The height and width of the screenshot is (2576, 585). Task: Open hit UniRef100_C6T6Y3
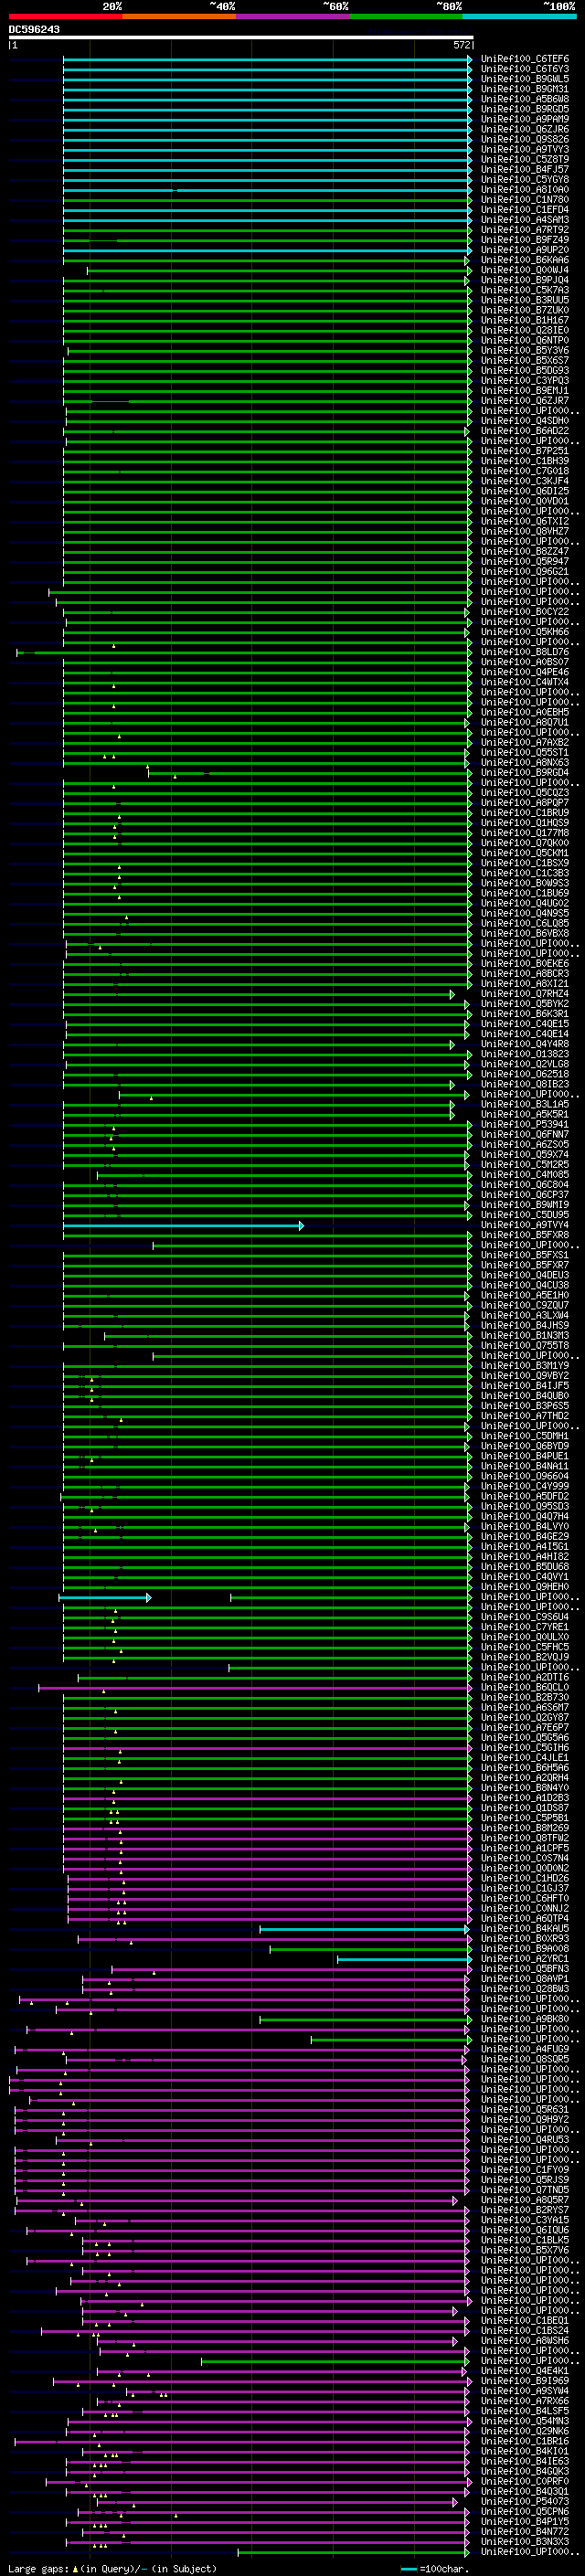(x=524, y=69)
